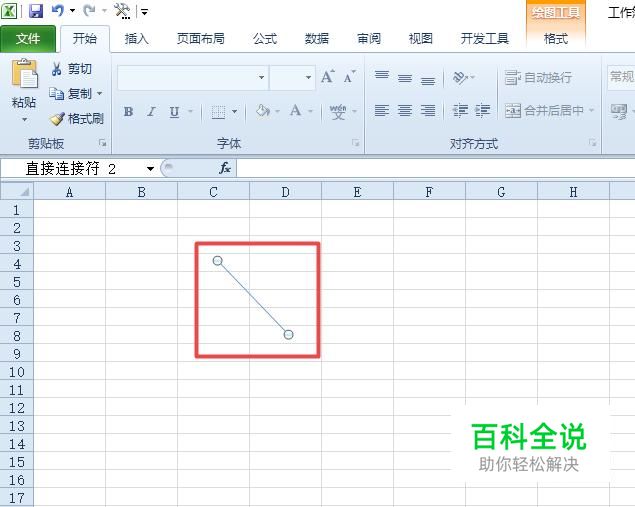
Task: Click the Cut scissors button
Action: pyautogui.click(x=71, y=69)
